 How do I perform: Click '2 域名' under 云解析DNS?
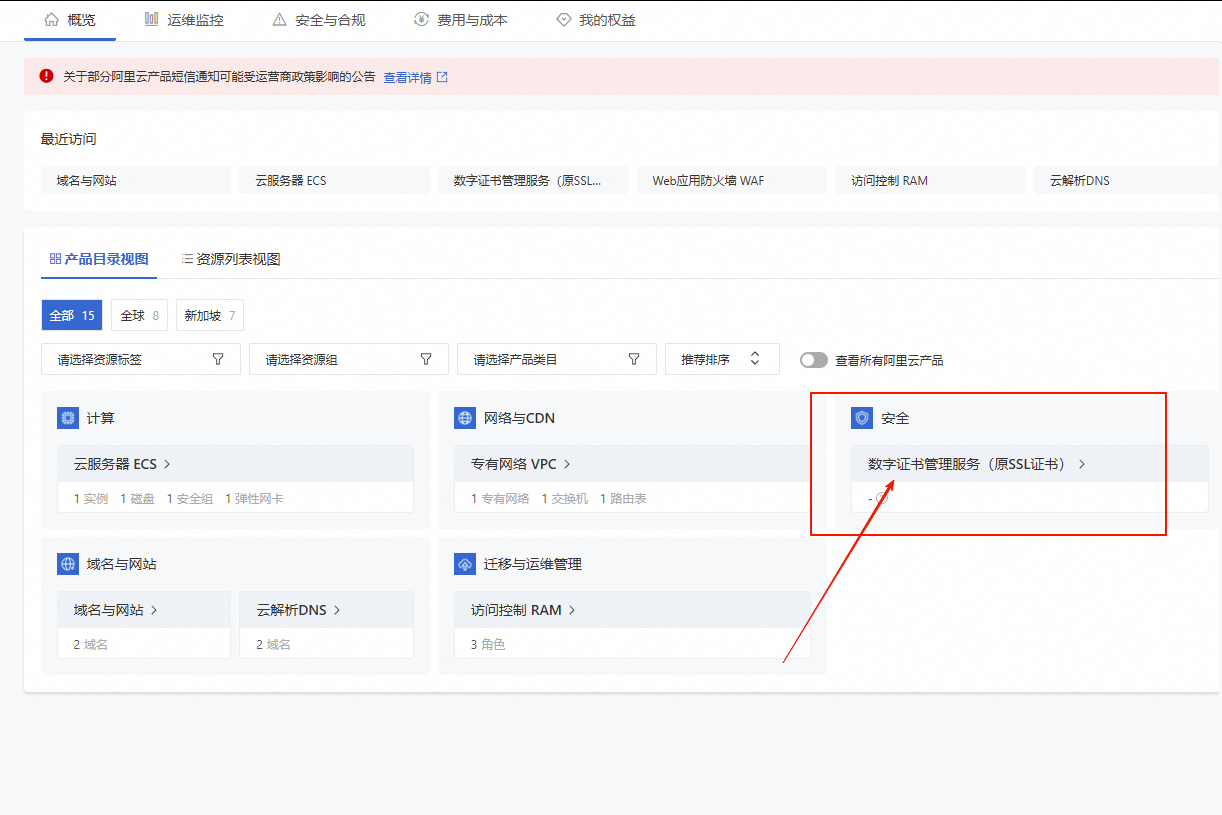coord(273,645)
